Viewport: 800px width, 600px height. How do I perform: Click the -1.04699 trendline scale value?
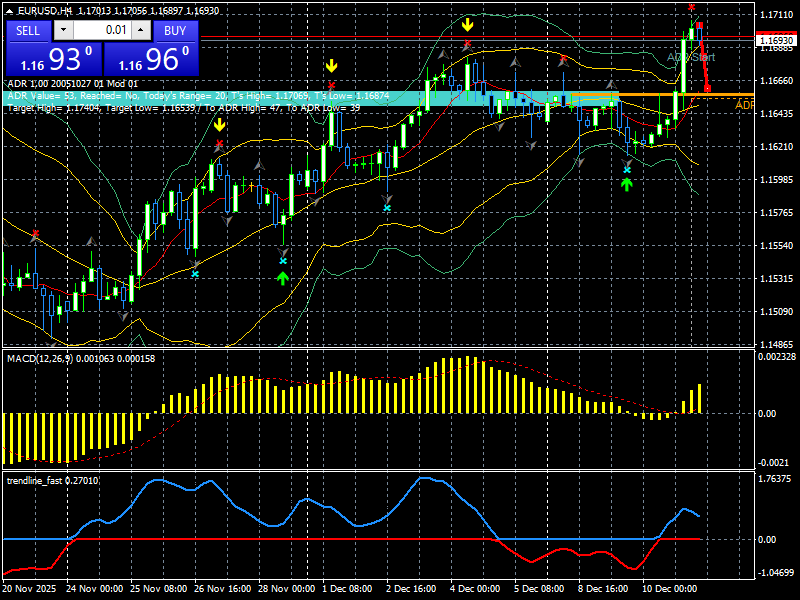(x=775, y=572)
